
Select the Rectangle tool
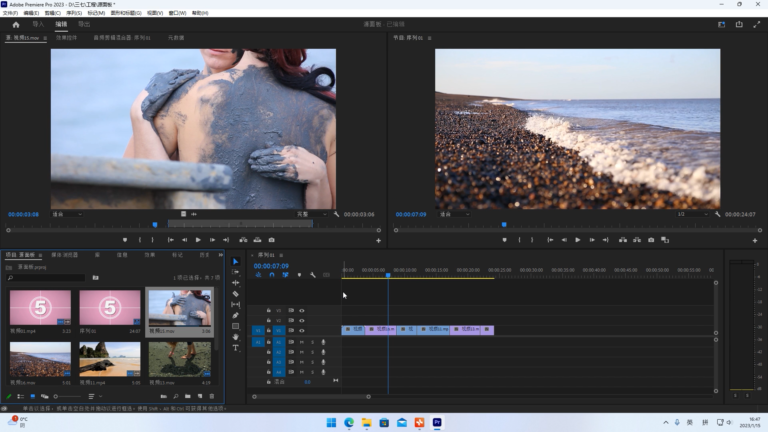pyautogui.click(x=236, y=326)
